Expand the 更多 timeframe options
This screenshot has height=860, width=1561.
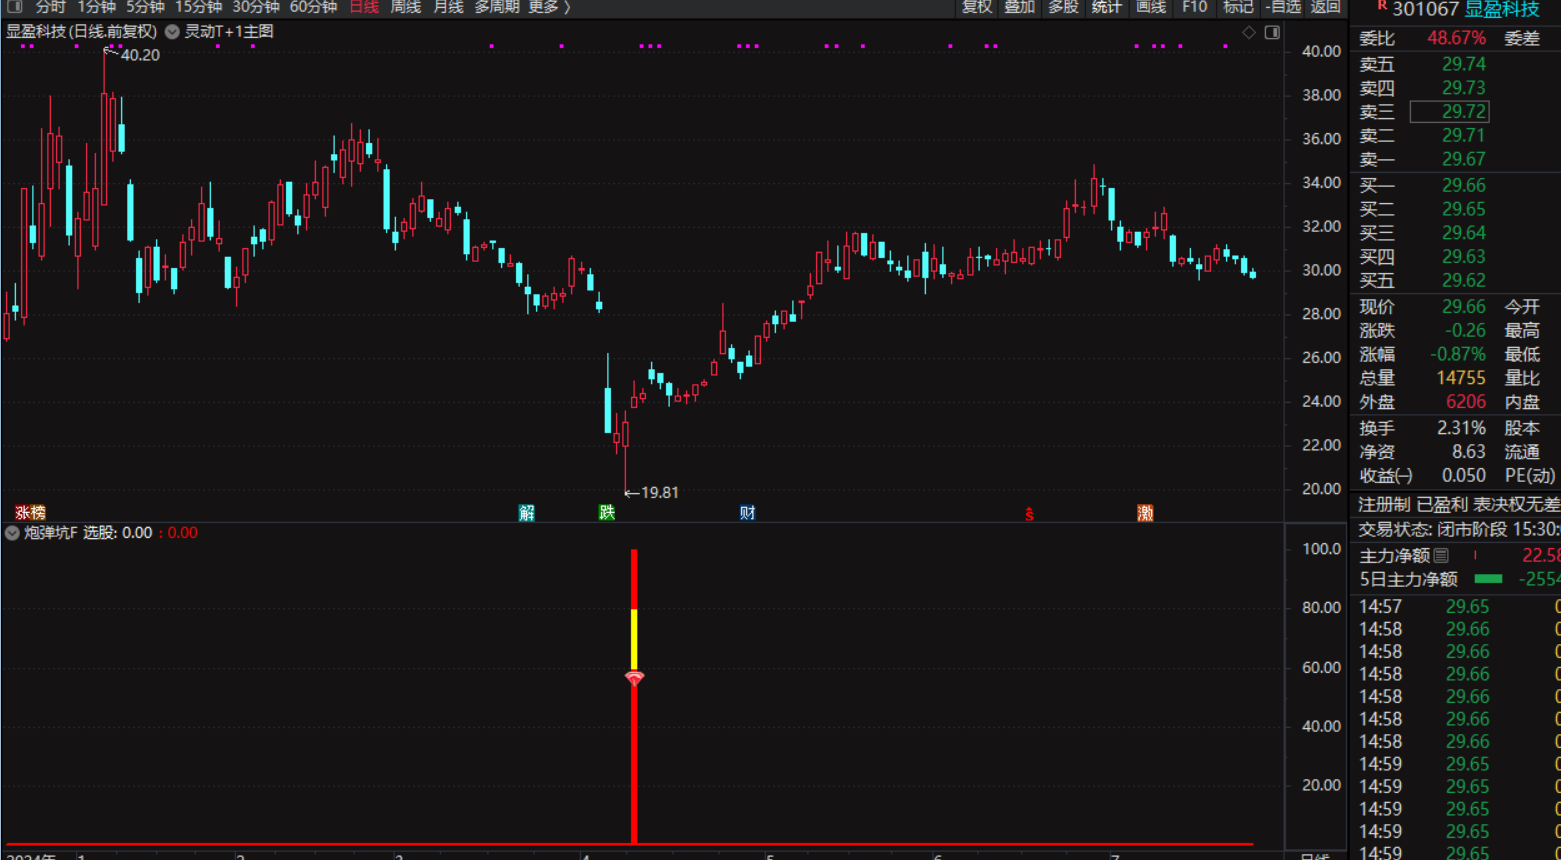click(x=549, y=7)
